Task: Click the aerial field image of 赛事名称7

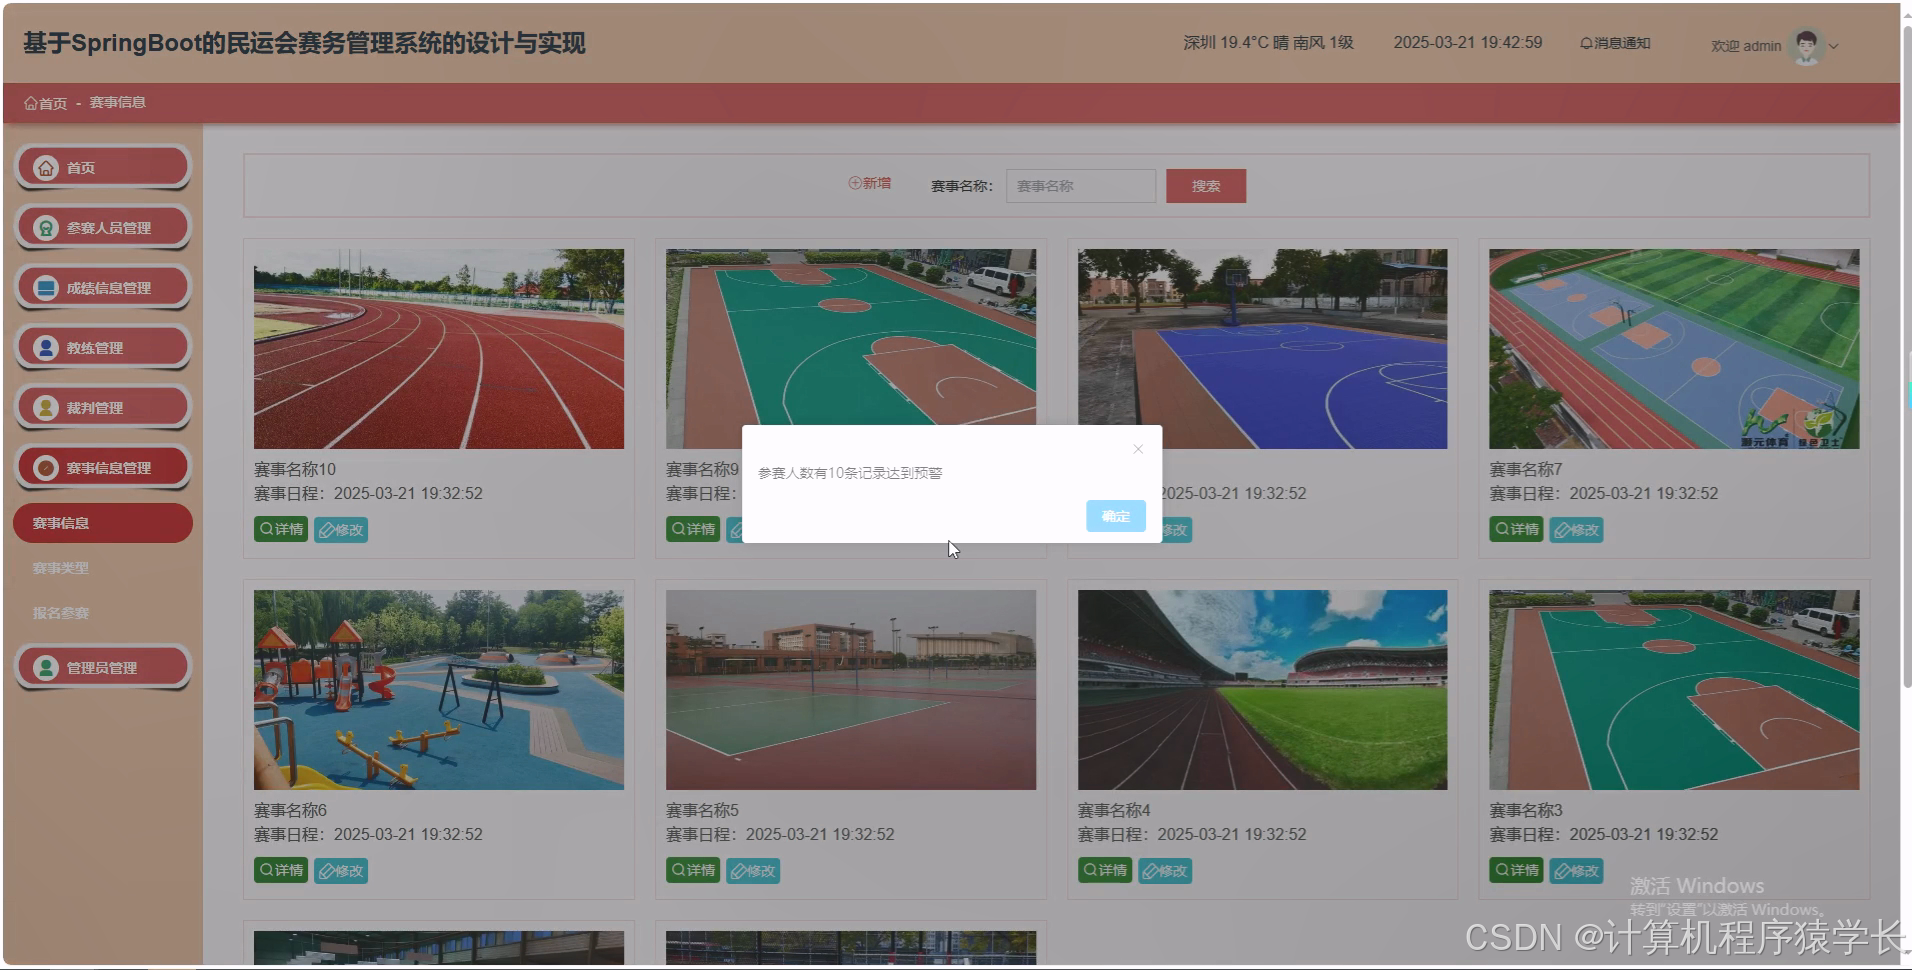Action: click(1674, 349)
